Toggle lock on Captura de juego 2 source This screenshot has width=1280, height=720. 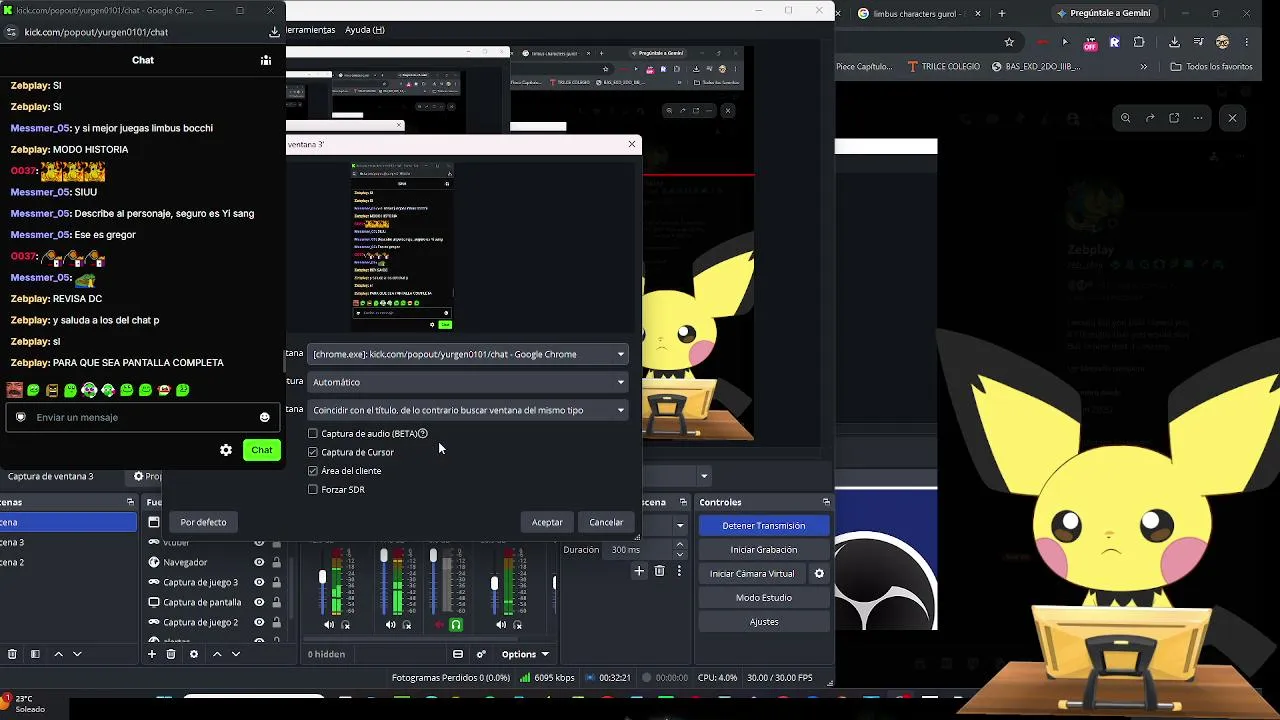276,622
